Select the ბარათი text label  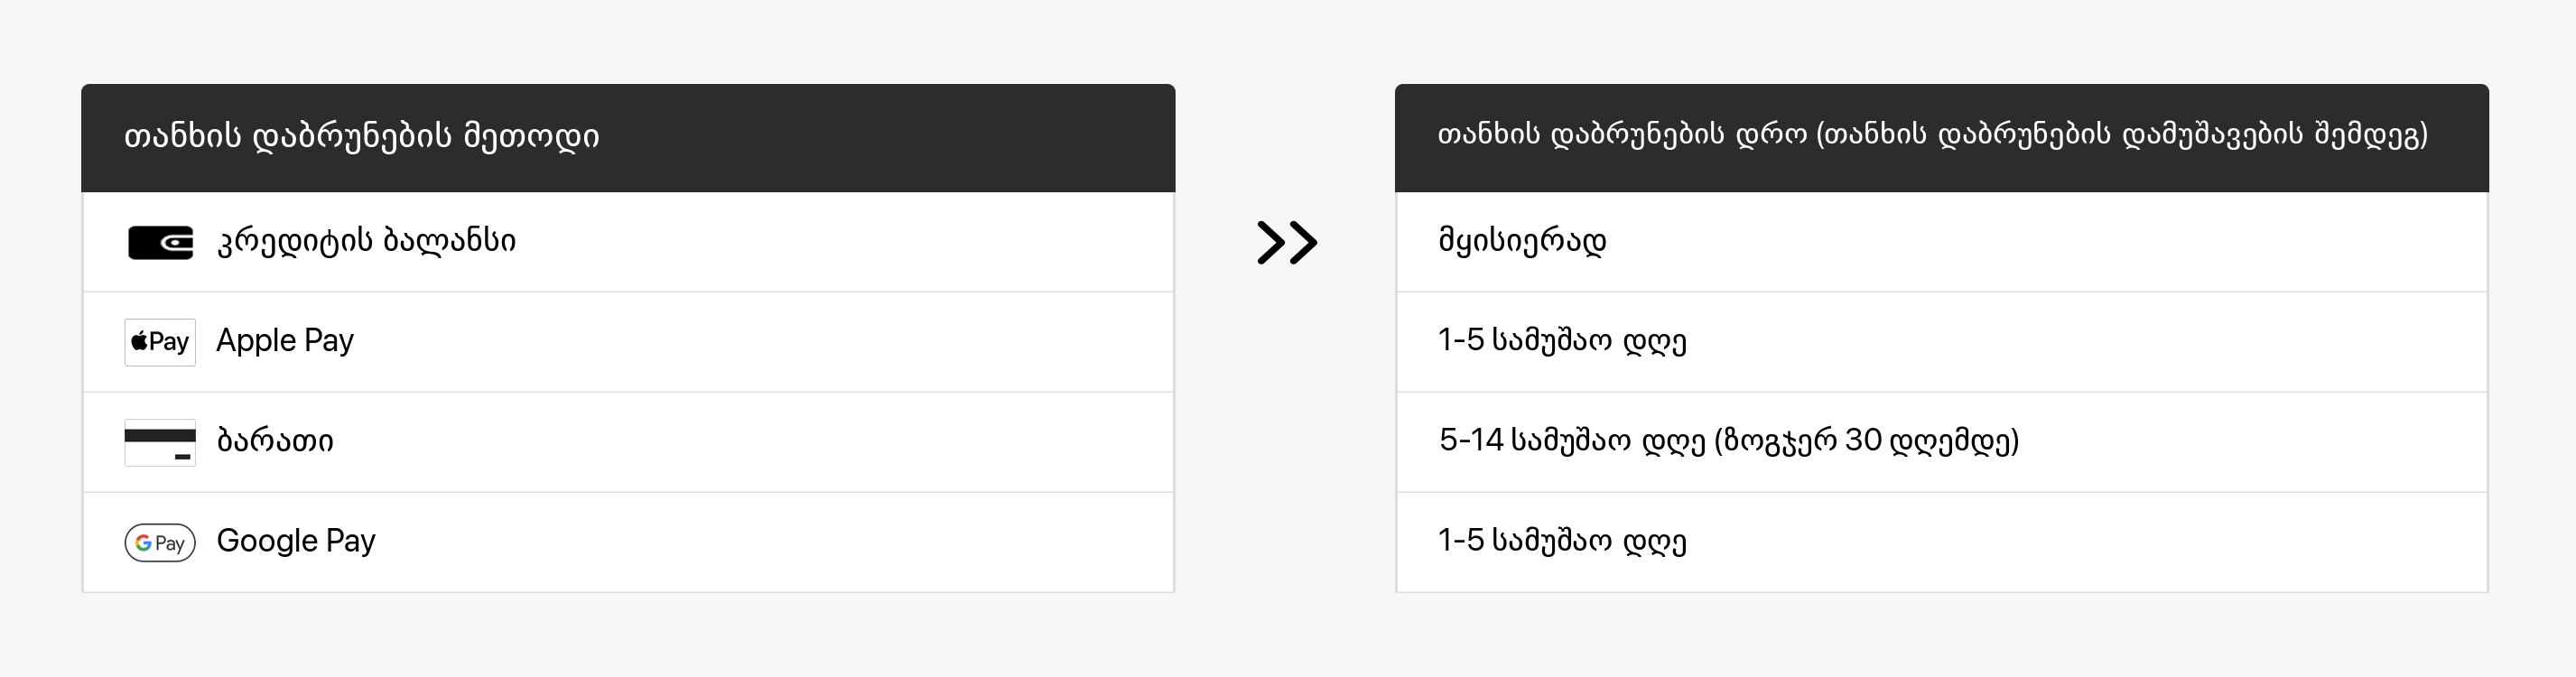pyautogui.click(x=275, y=441)
